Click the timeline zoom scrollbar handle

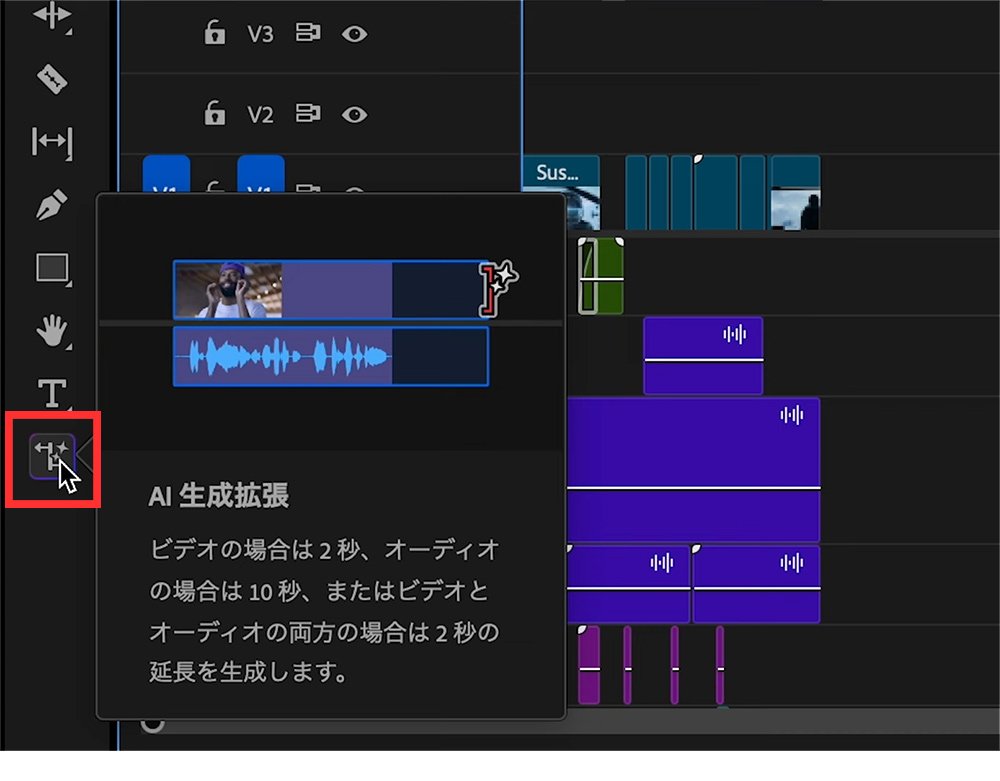[152, 722]
